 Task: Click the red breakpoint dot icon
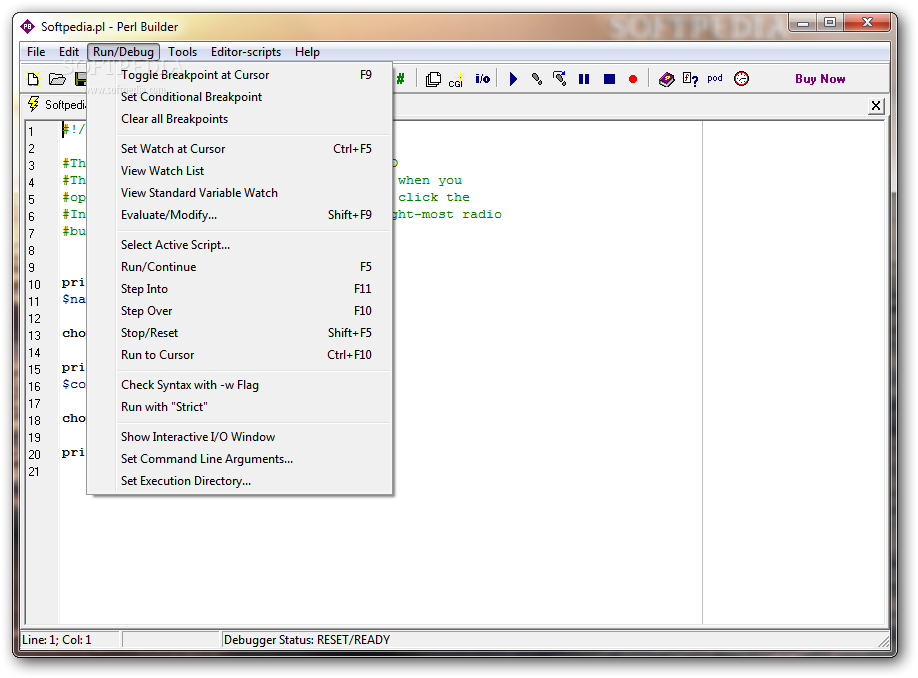tap(633, 79)
